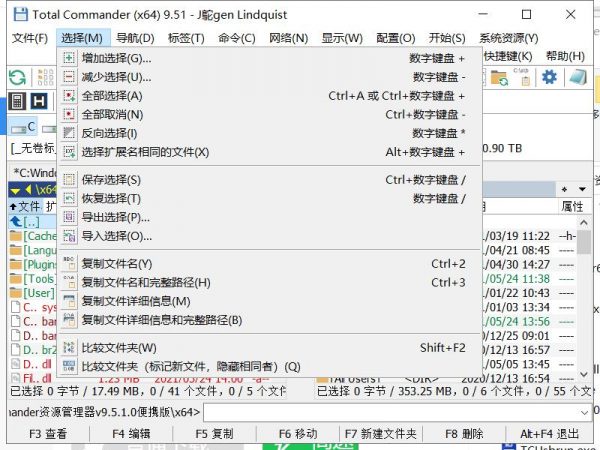600x450 pixels.
Task: Close the open 选择(M) menu
Action: [x=82, y=38]
